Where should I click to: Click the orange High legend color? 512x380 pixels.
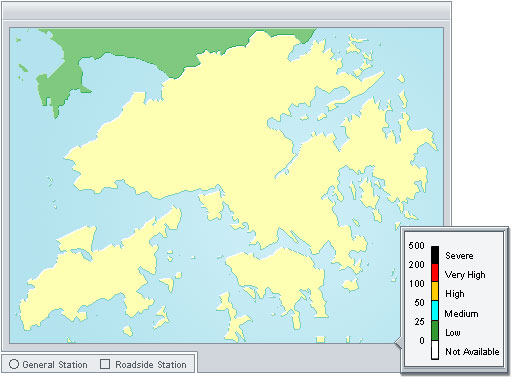(435, 291)
